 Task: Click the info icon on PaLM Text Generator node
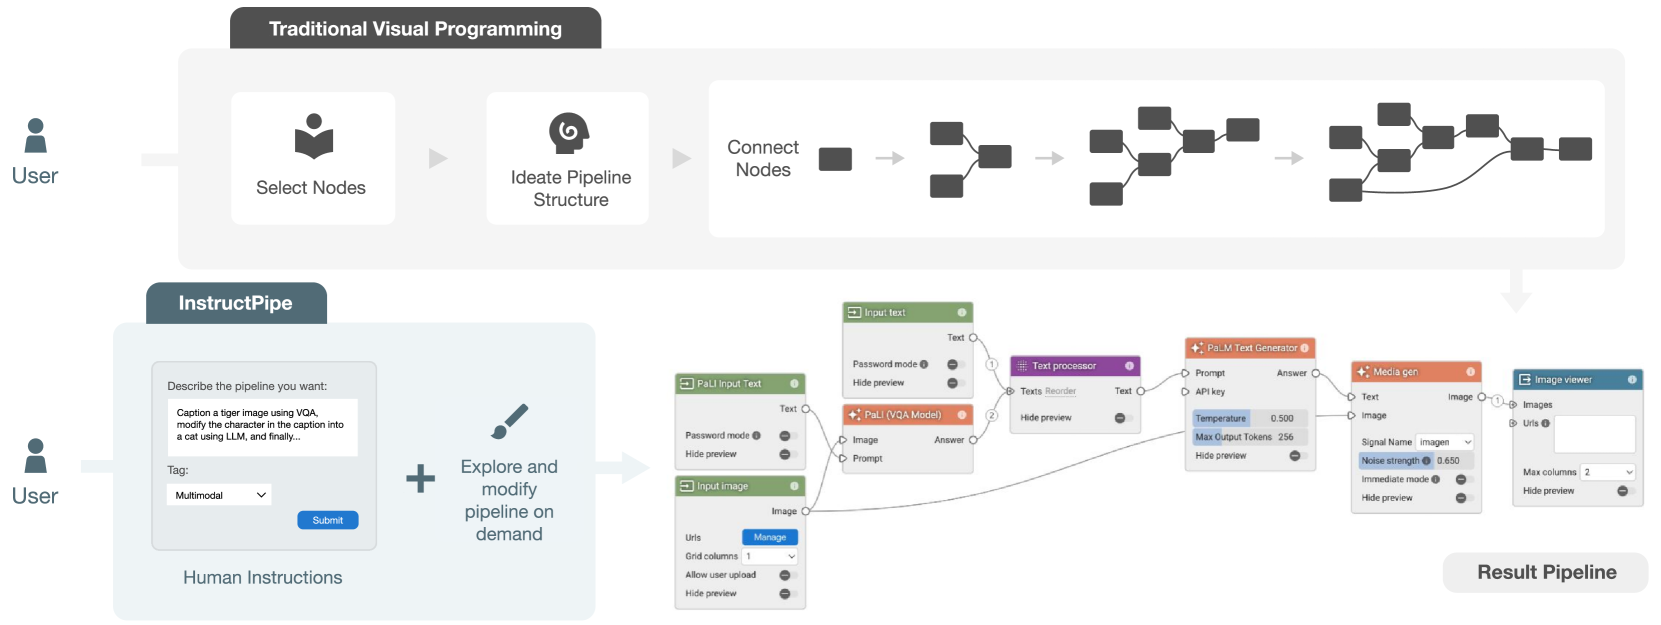[1304, 348]
